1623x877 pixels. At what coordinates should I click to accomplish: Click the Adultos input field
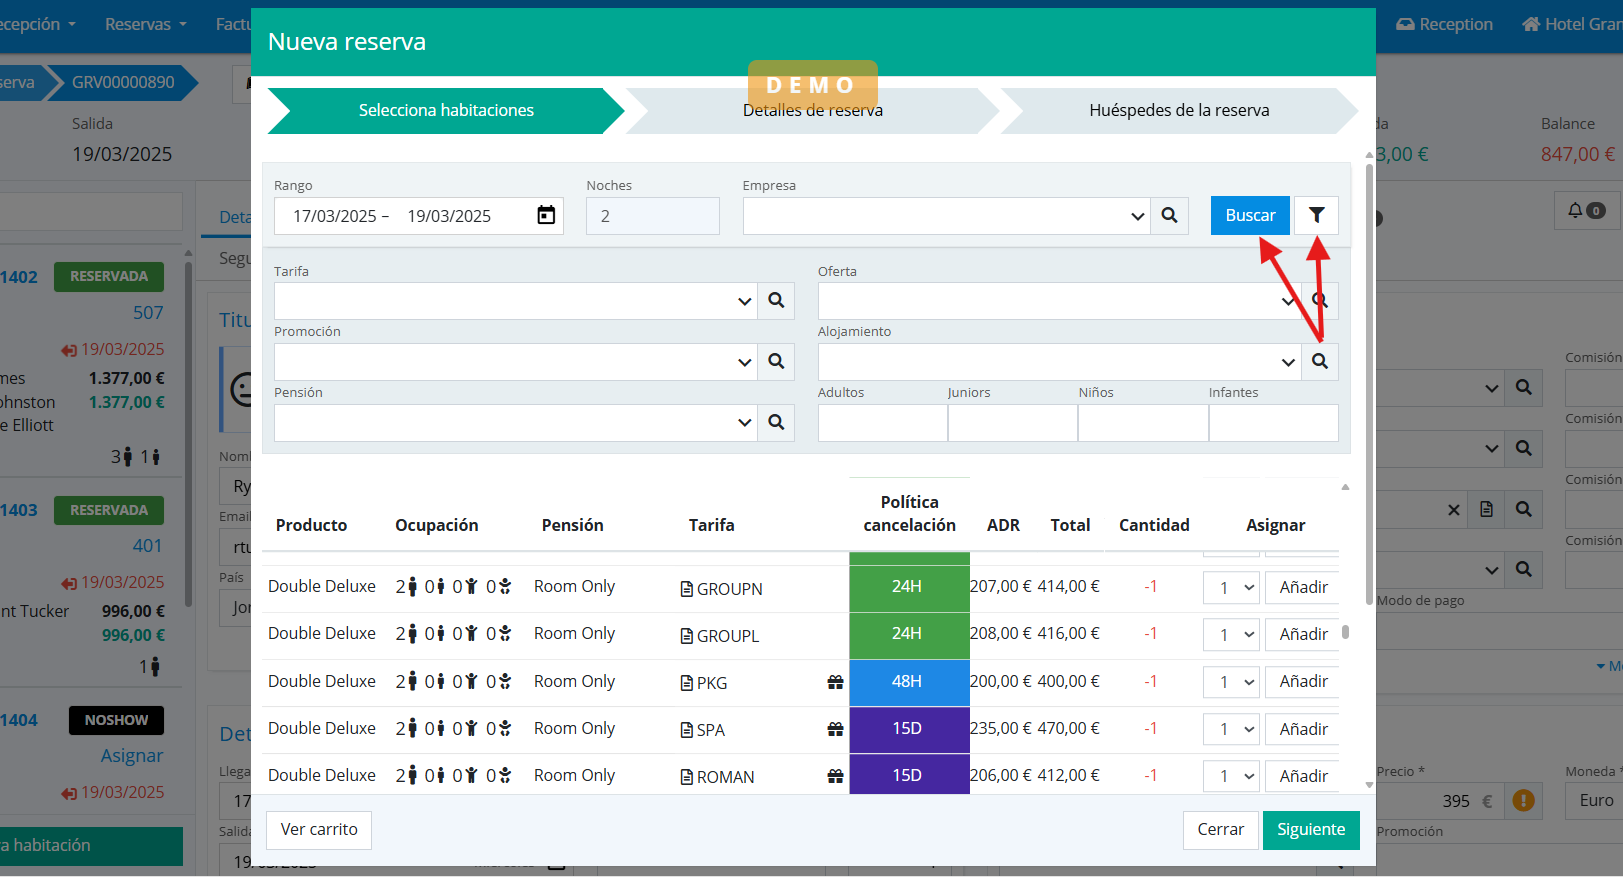coord(882,423)
